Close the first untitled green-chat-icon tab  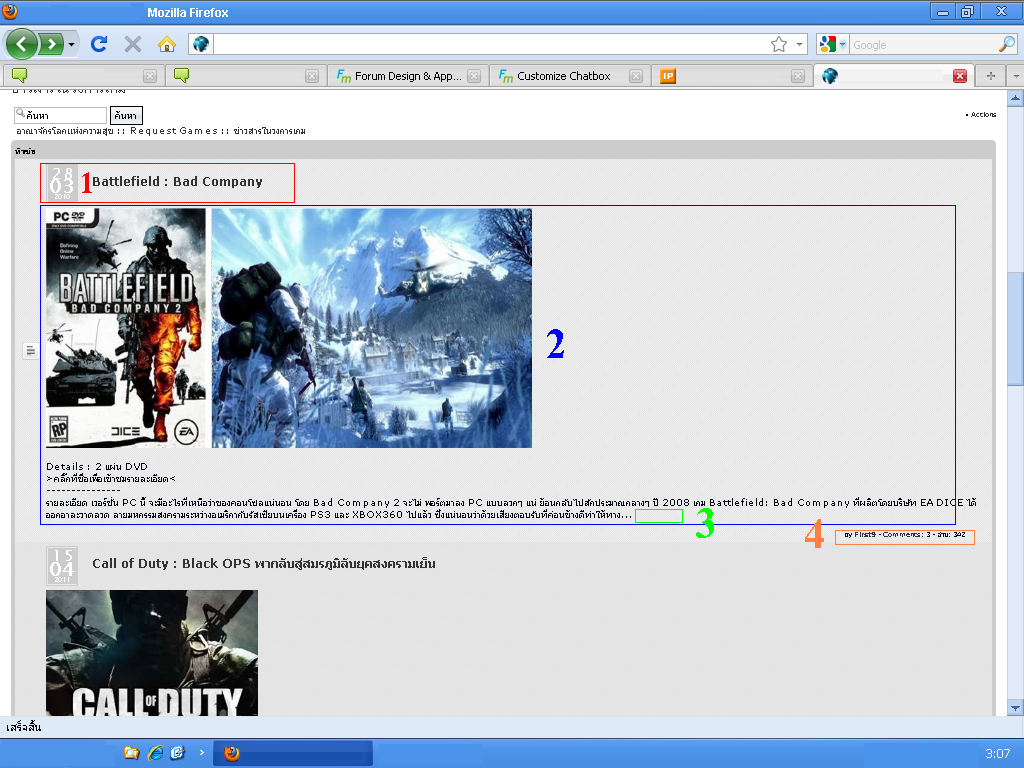150,76
